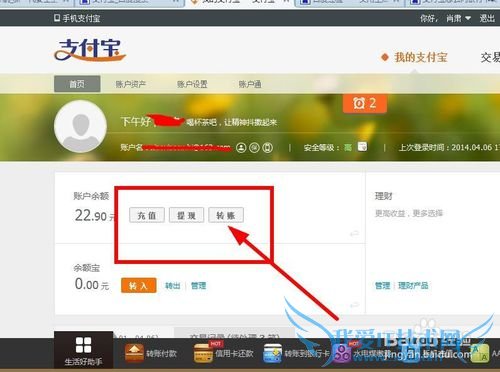
Task: Click the 水电煤缴费 icon
Action: pyautogui.click(x=342, y=354)
